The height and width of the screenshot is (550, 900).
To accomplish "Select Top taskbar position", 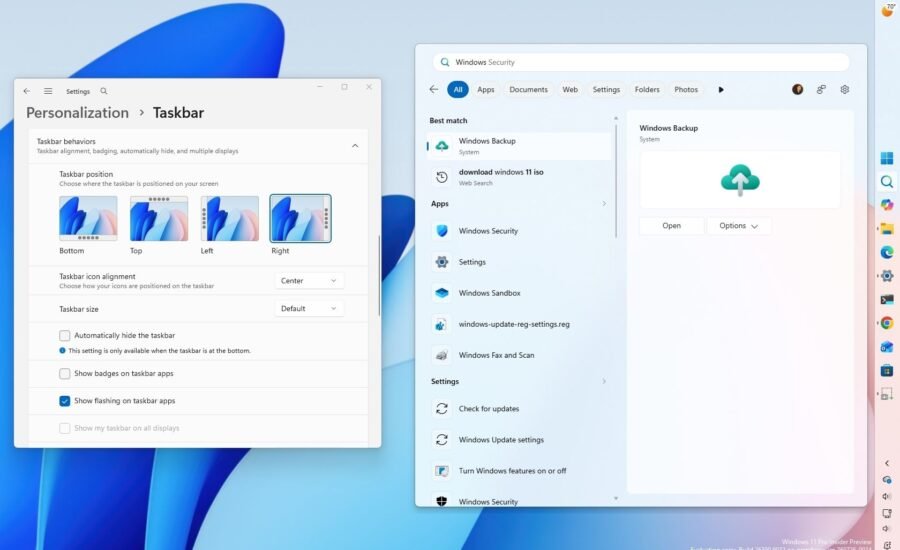I will pos(159,218).
